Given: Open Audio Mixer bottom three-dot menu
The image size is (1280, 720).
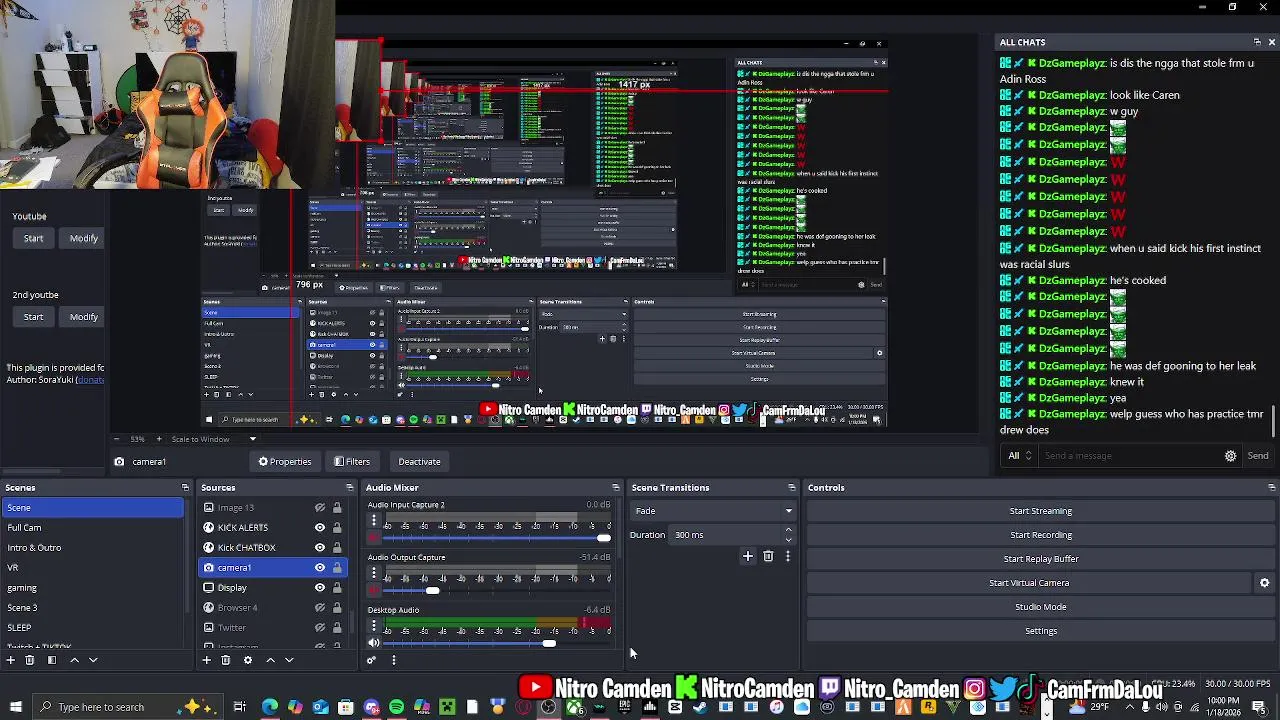Looking at the screenshot, I should click(393, 660).
